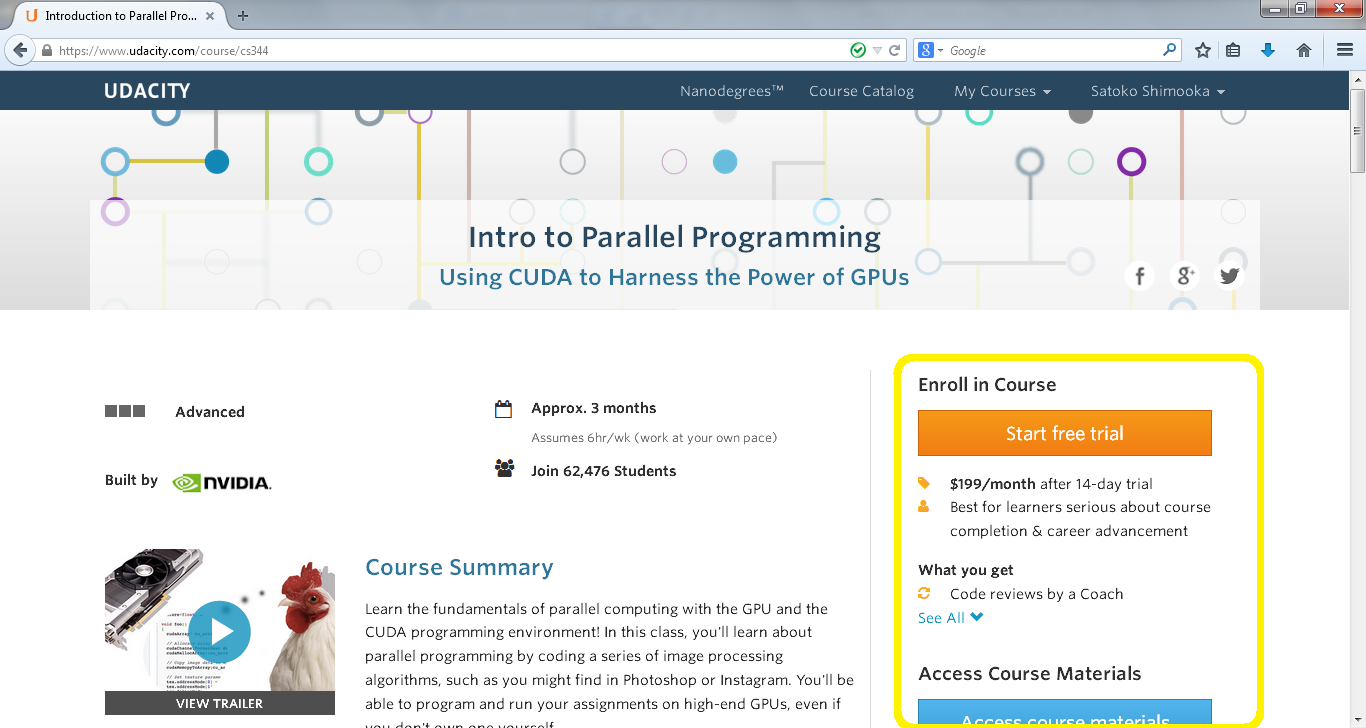Go to the browser home icon
This screenshot has width=1366, height=728.
[1303, 50]
